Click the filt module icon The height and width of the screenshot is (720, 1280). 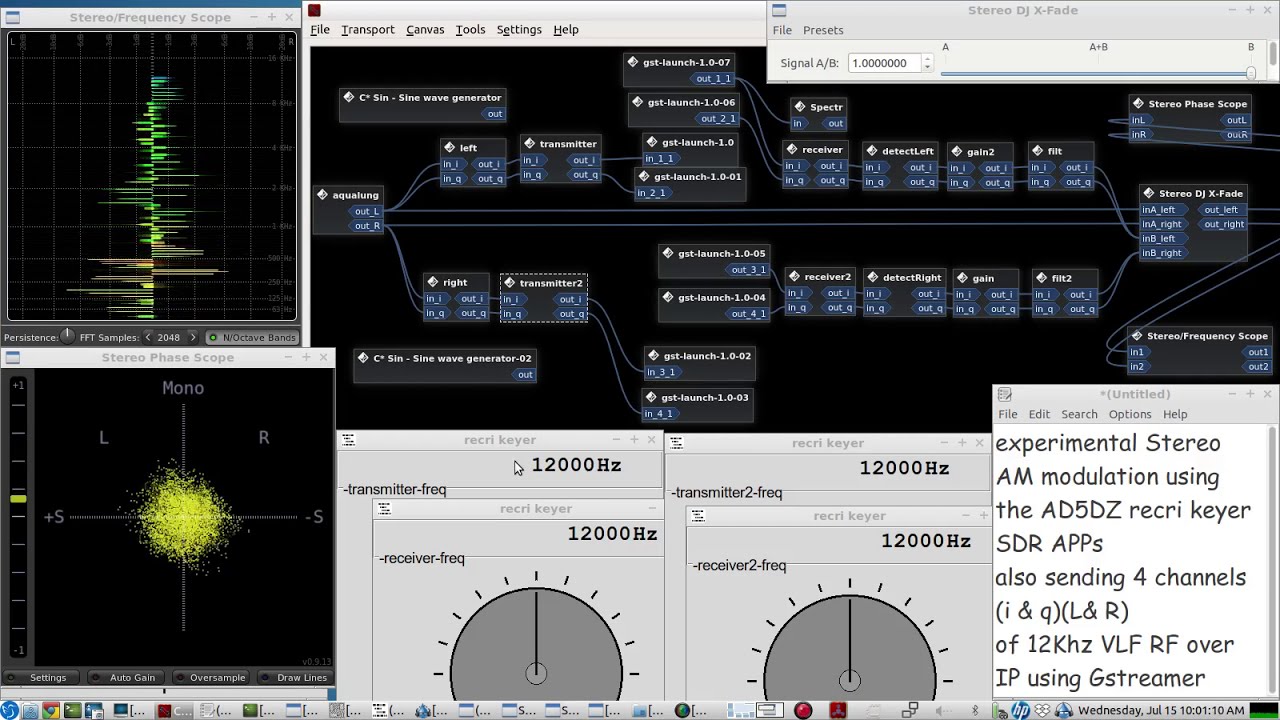(1038, 151)
